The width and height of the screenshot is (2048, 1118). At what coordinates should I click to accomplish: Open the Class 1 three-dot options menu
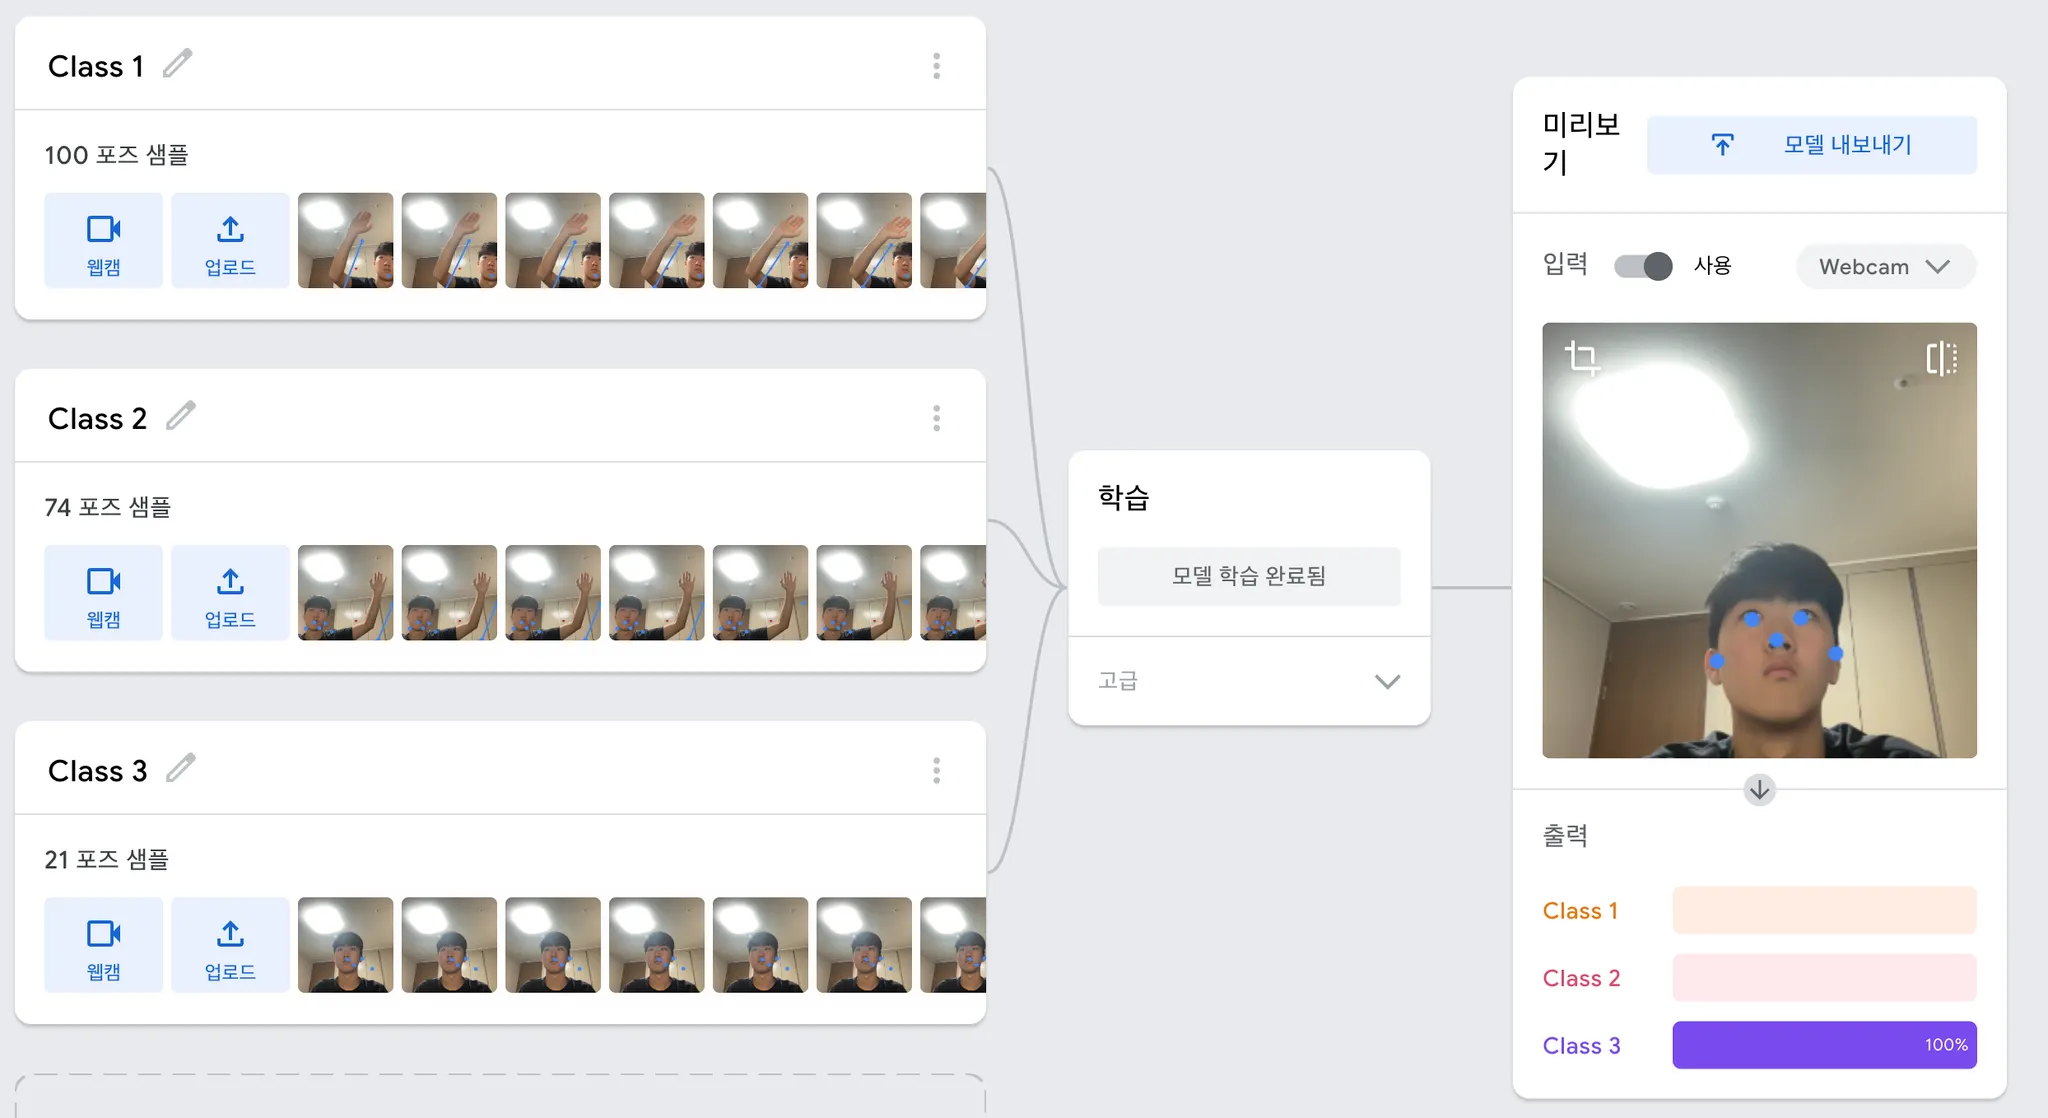(x=936, y=66)
